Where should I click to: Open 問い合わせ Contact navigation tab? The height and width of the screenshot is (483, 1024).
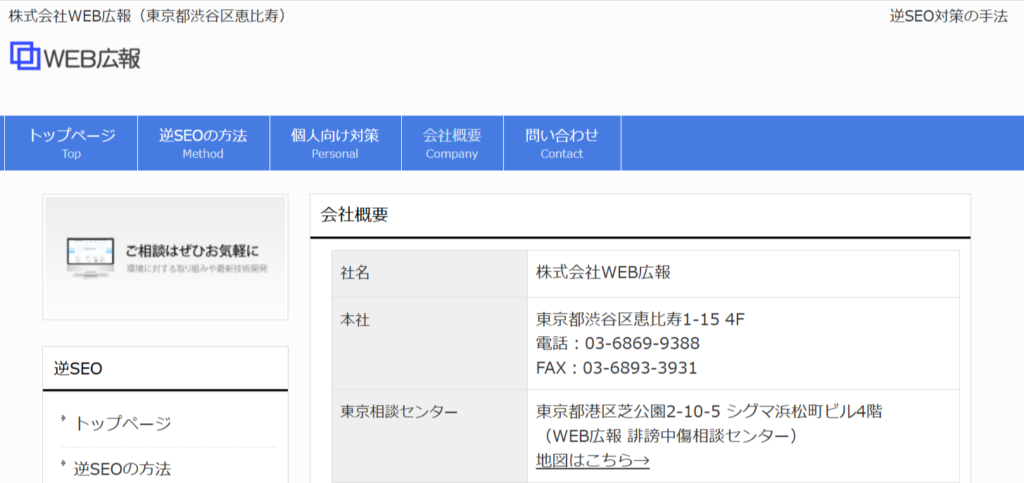(x=562, y=144)
